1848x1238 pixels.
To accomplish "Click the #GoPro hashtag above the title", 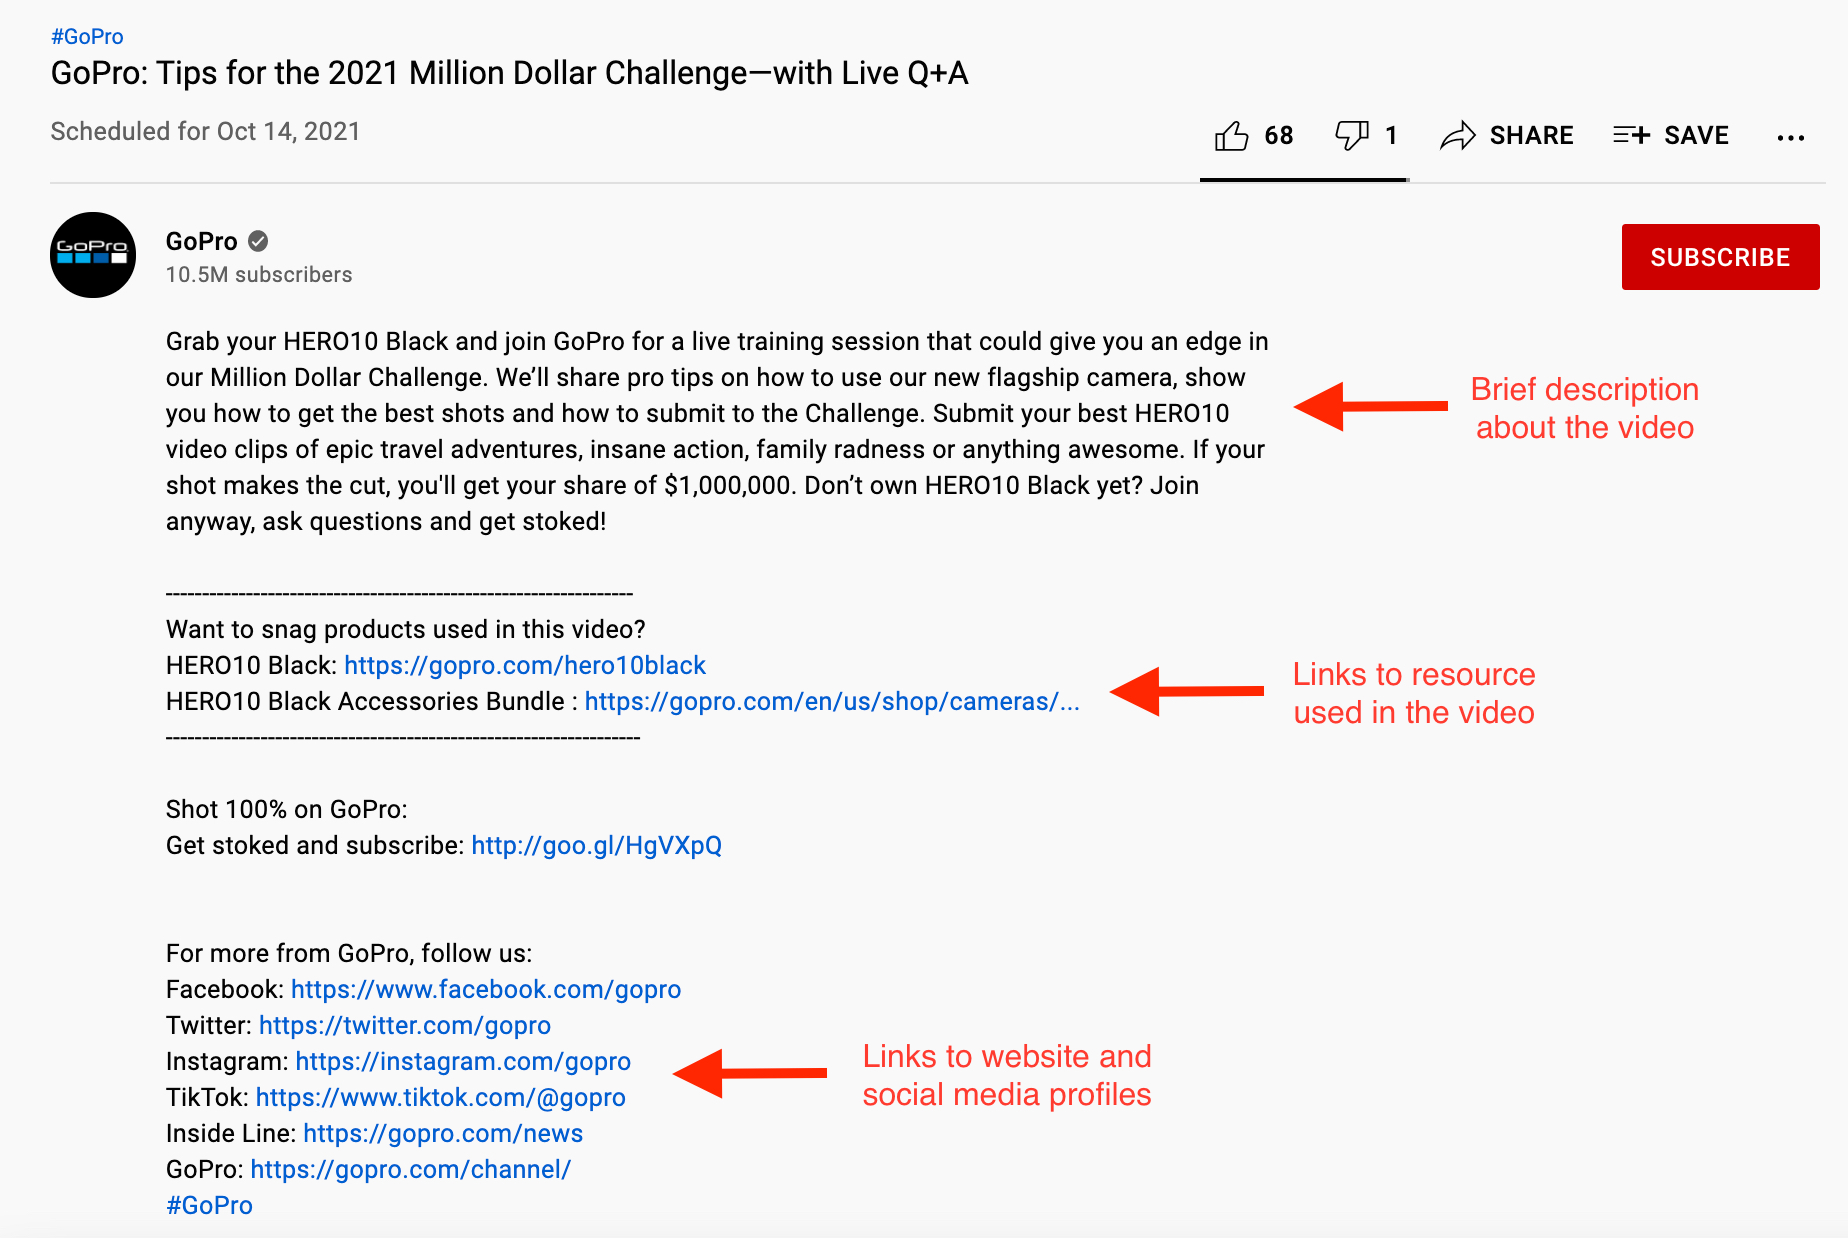I will click(x=87, y=37).
